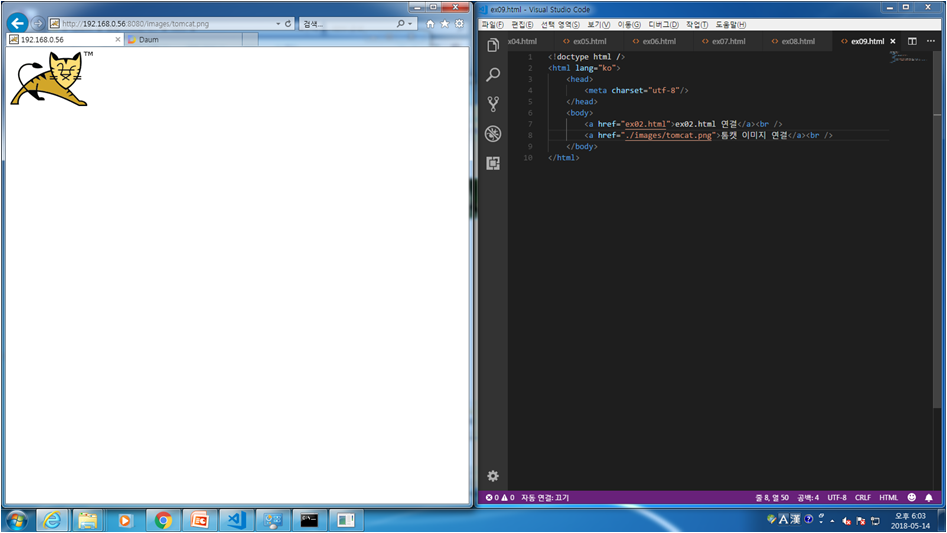Close the 192.168.0.56 browser tab
The height and width of the screenshot is (533, 947).
click(118, 39)
